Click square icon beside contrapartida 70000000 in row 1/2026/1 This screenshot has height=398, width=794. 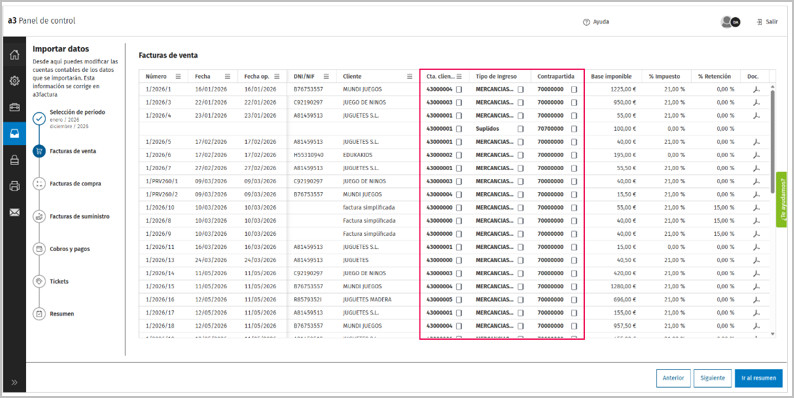point(574,89)
